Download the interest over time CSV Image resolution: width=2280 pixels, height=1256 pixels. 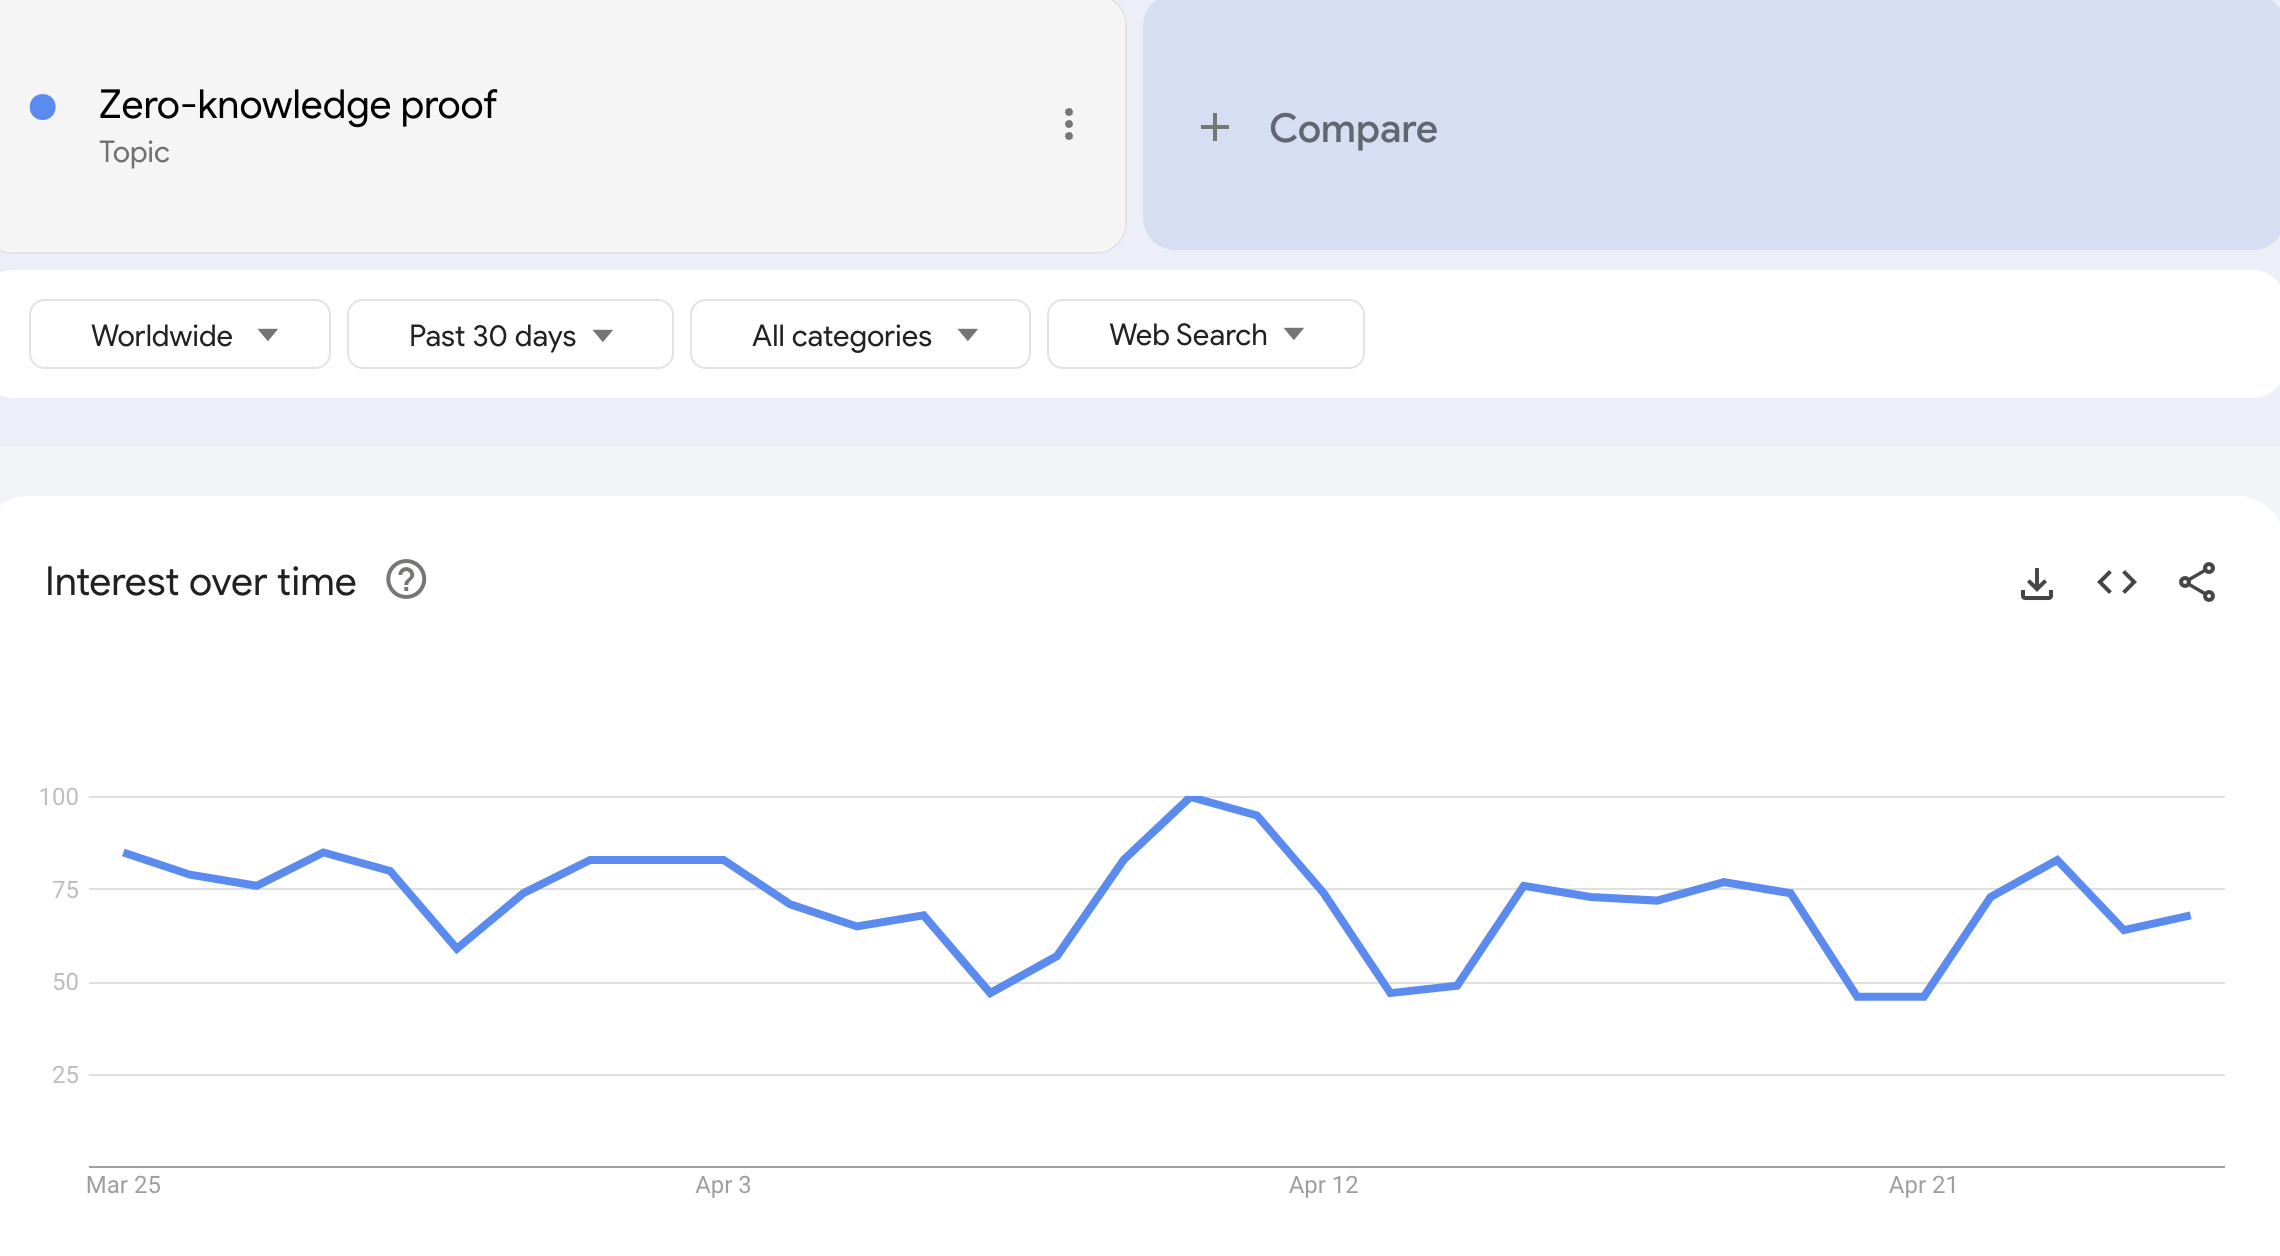click(2036, 583)
